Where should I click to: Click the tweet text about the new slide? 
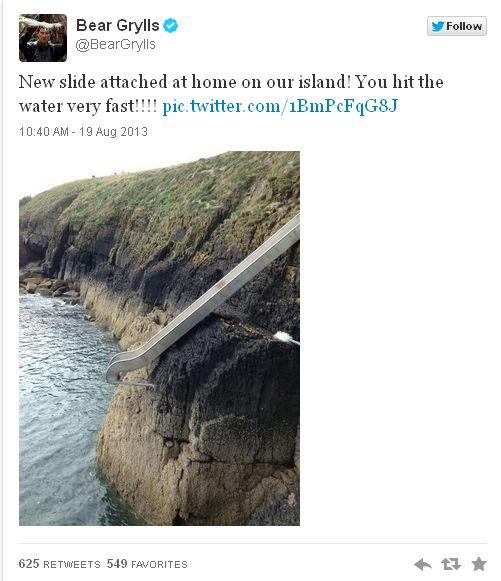coord(231,94)
